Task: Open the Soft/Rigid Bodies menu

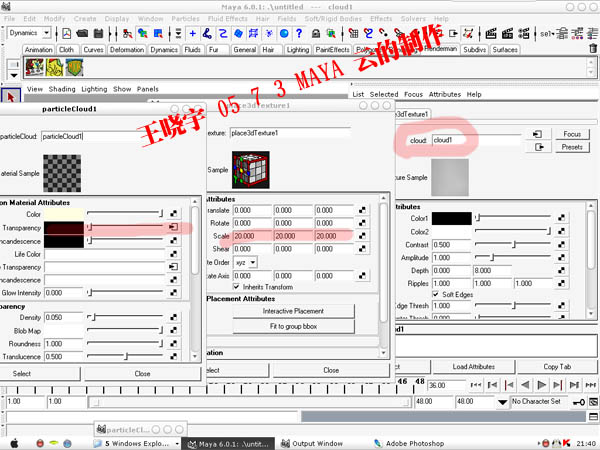Action: 333,18
